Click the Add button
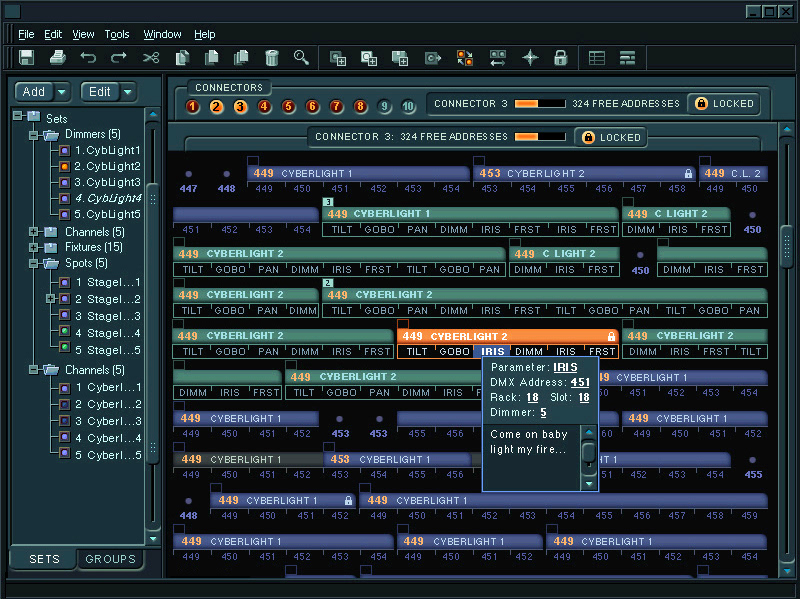This screenshot has height=599, width=800. click(34, 92)
